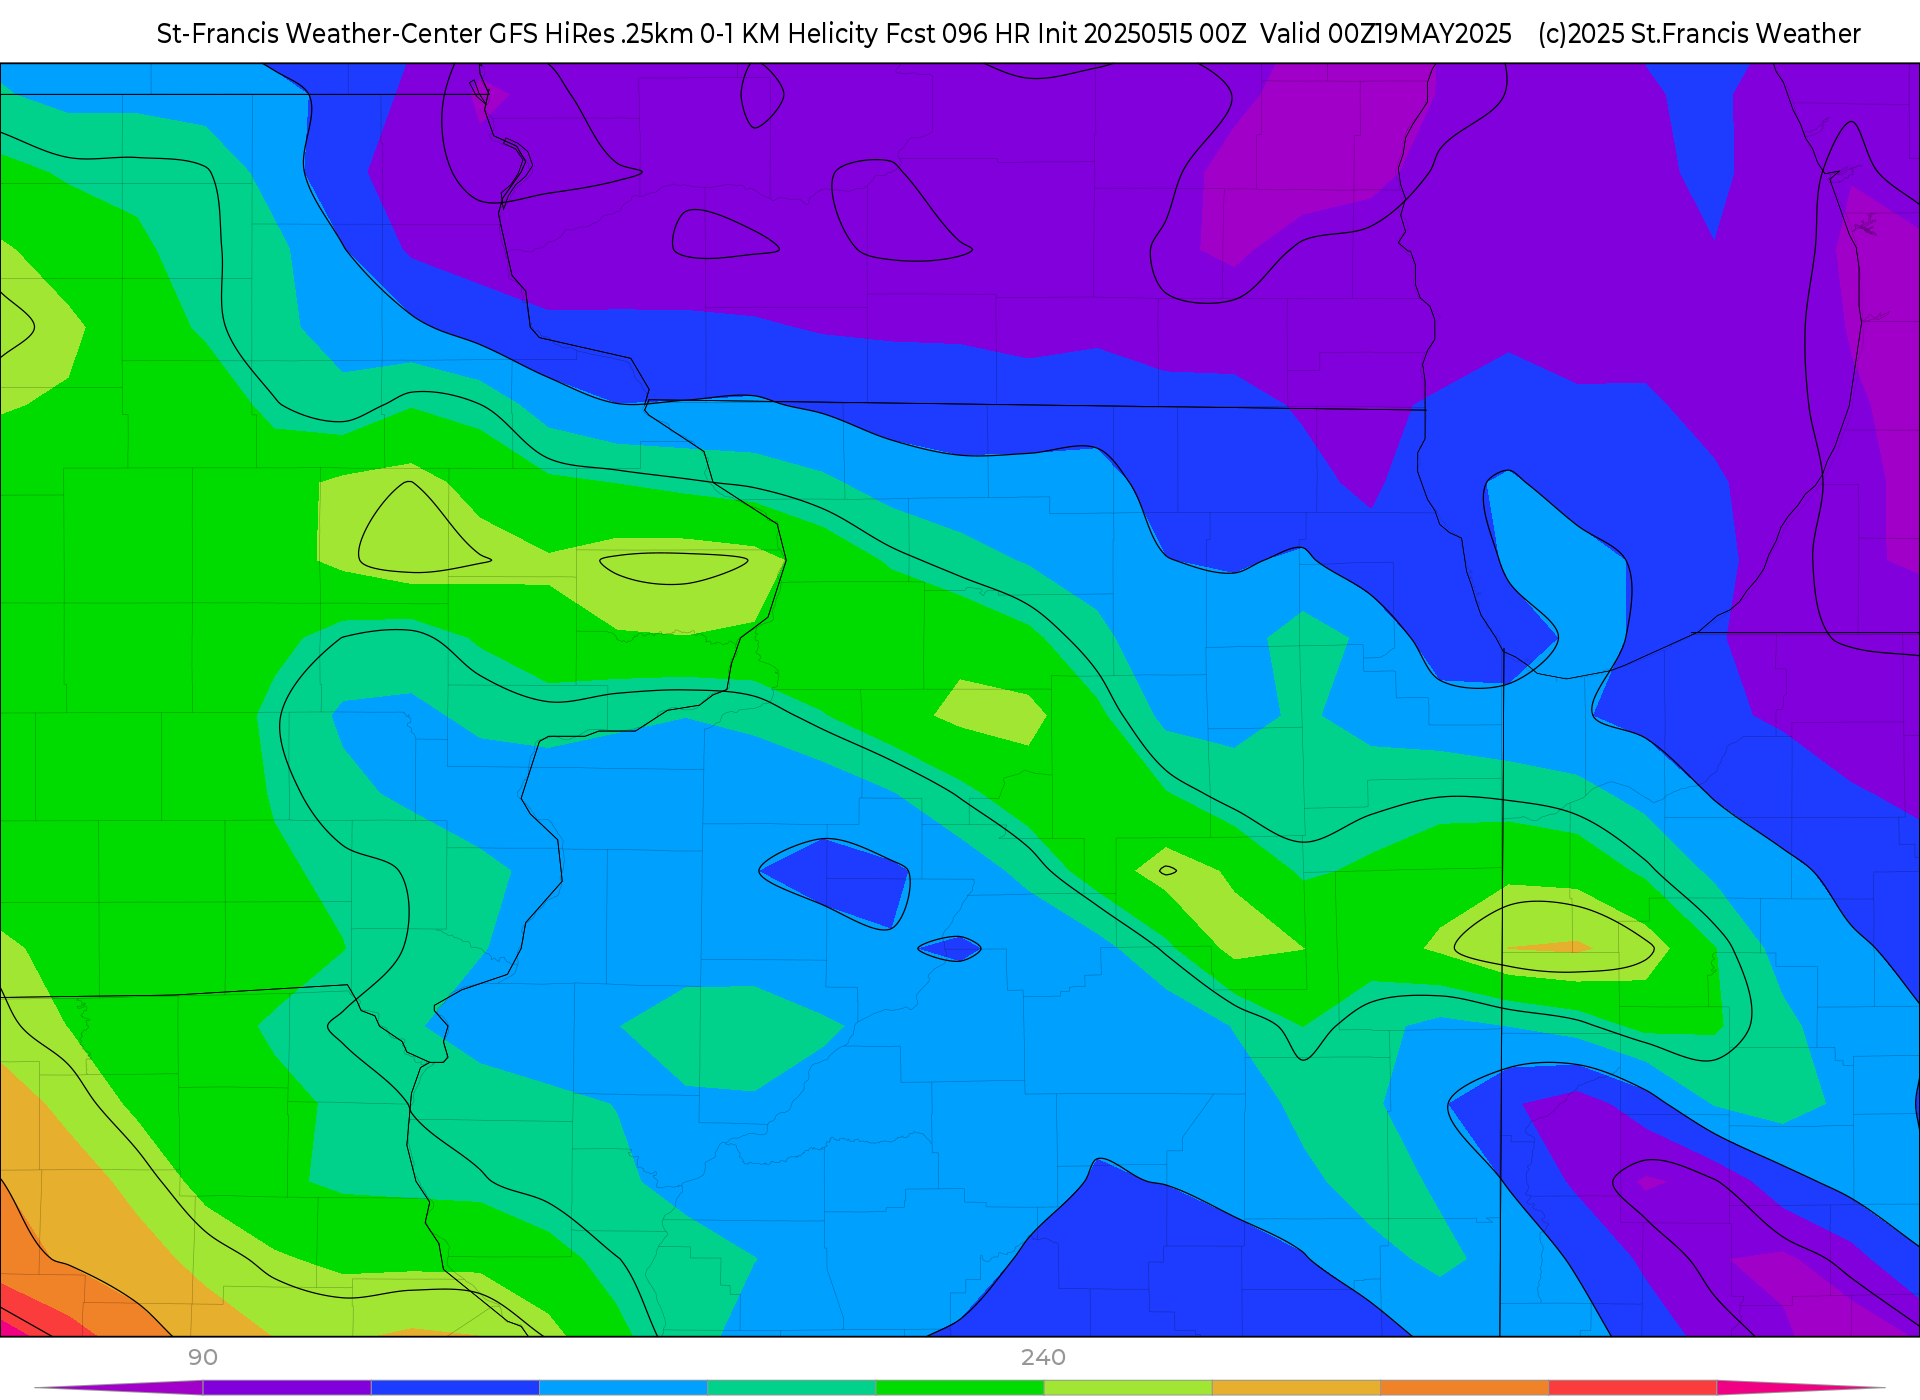Viewport: 1920px width, 1400px height.
Task: Click '(c)2025 St.Francis Weather' copyright text
Action: (1699, 34)
